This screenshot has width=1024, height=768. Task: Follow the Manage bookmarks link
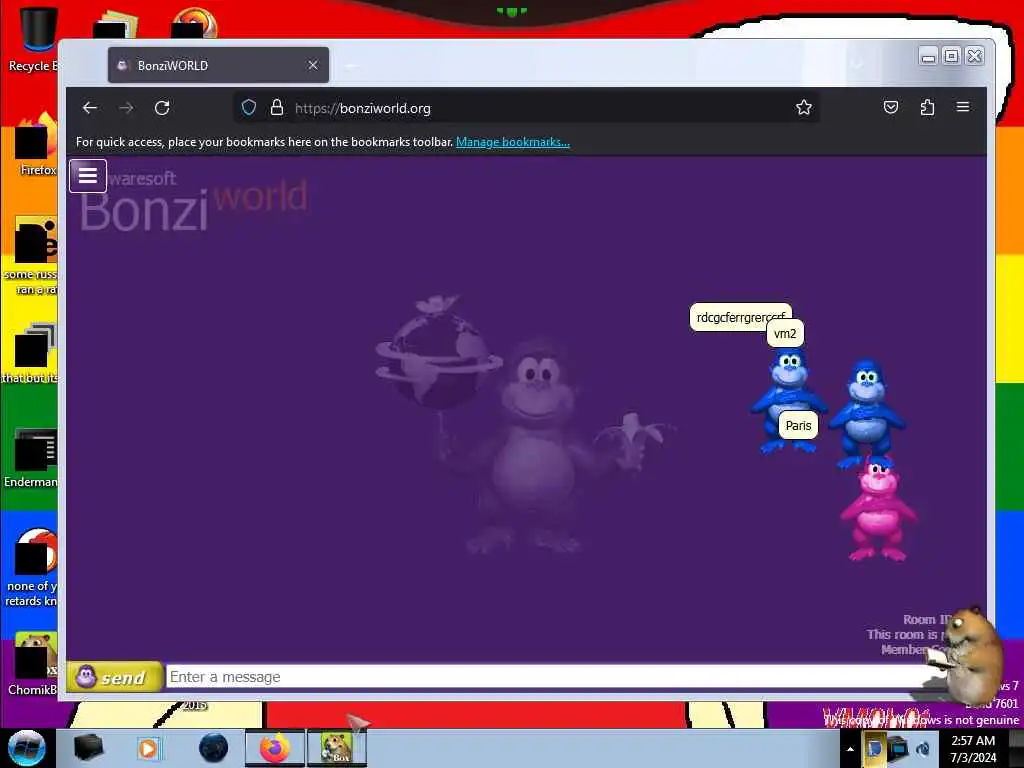[x=513, y=142]
